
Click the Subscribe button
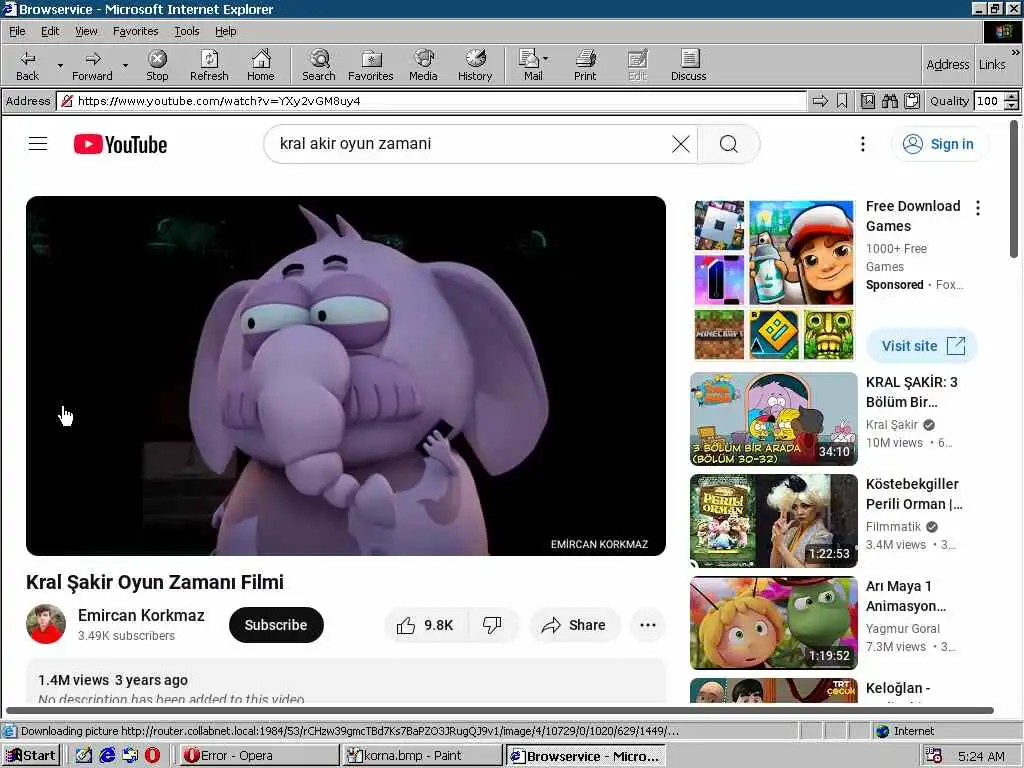276,625
